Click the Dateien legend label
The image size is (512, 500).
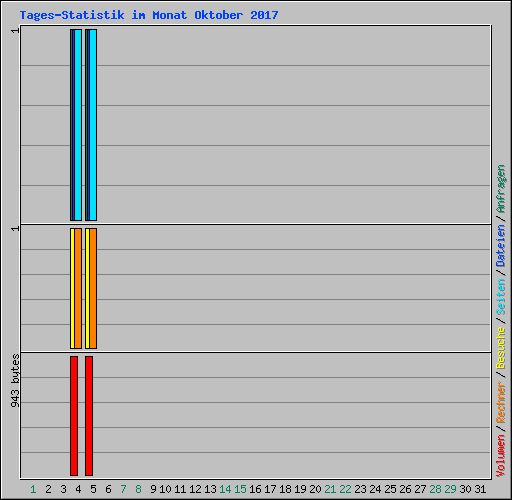(x=501, y=246)
